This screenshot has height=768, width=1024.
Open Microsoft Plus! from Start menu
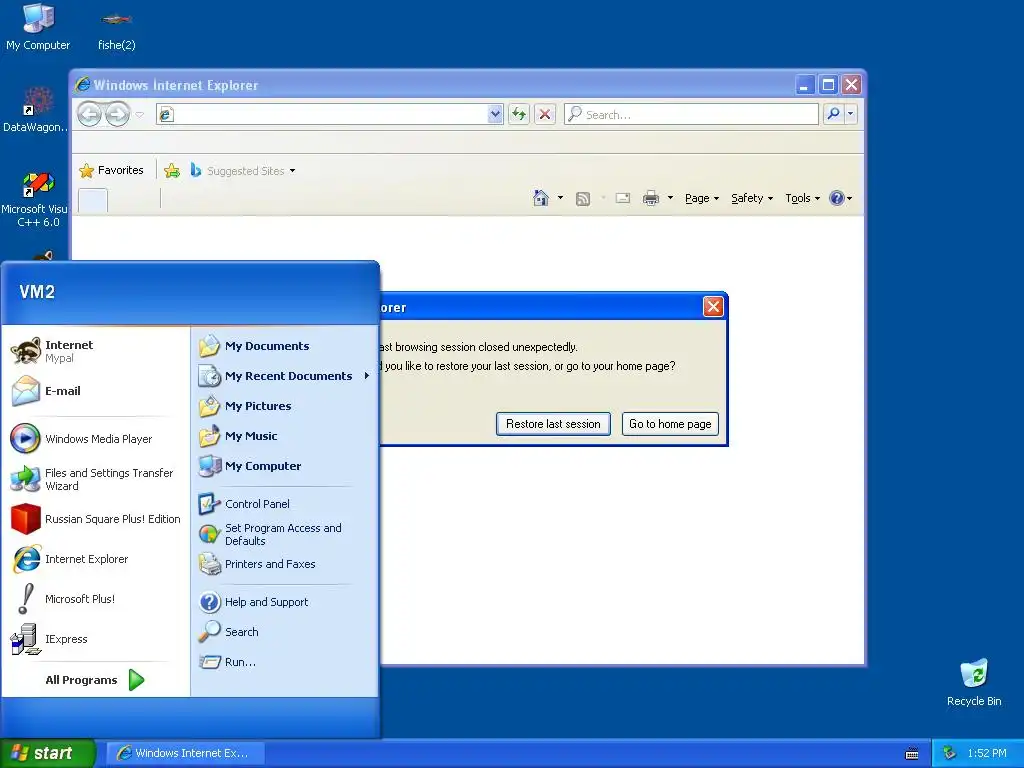[x=96, y=599]
